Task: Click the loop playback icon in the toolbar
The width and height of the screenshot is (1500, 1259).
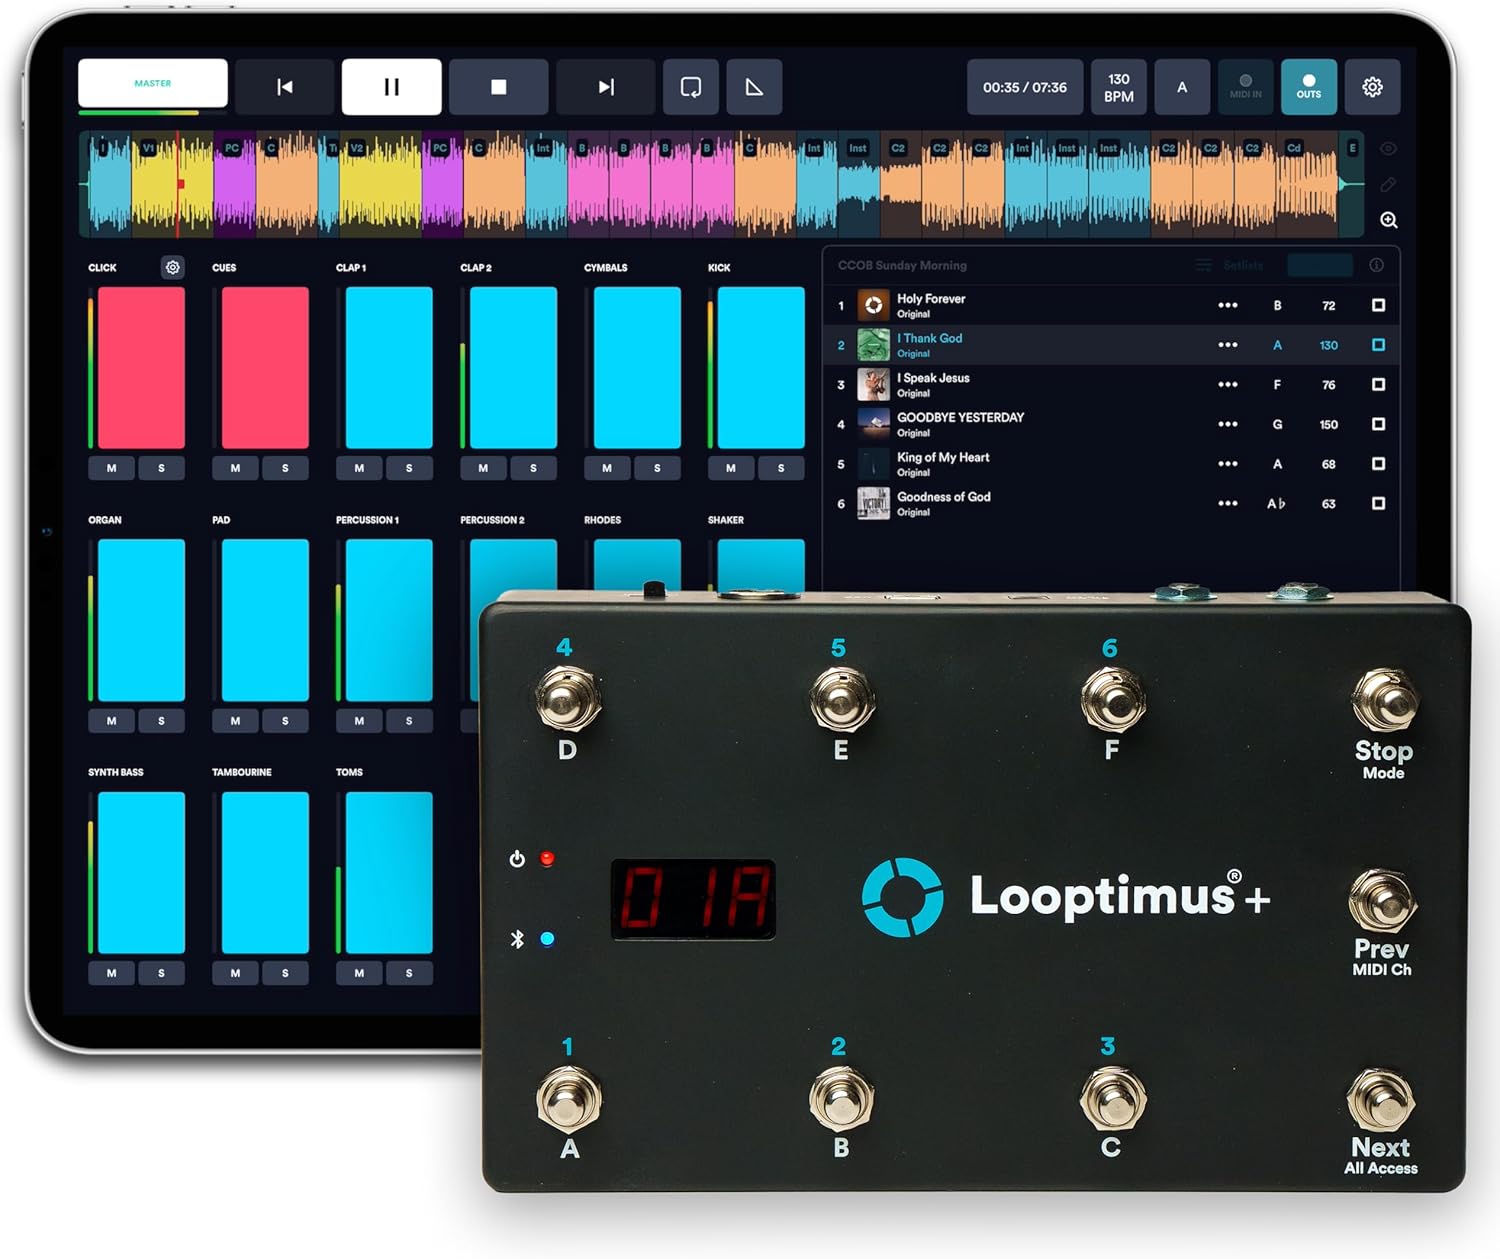Action: (692, 87)
